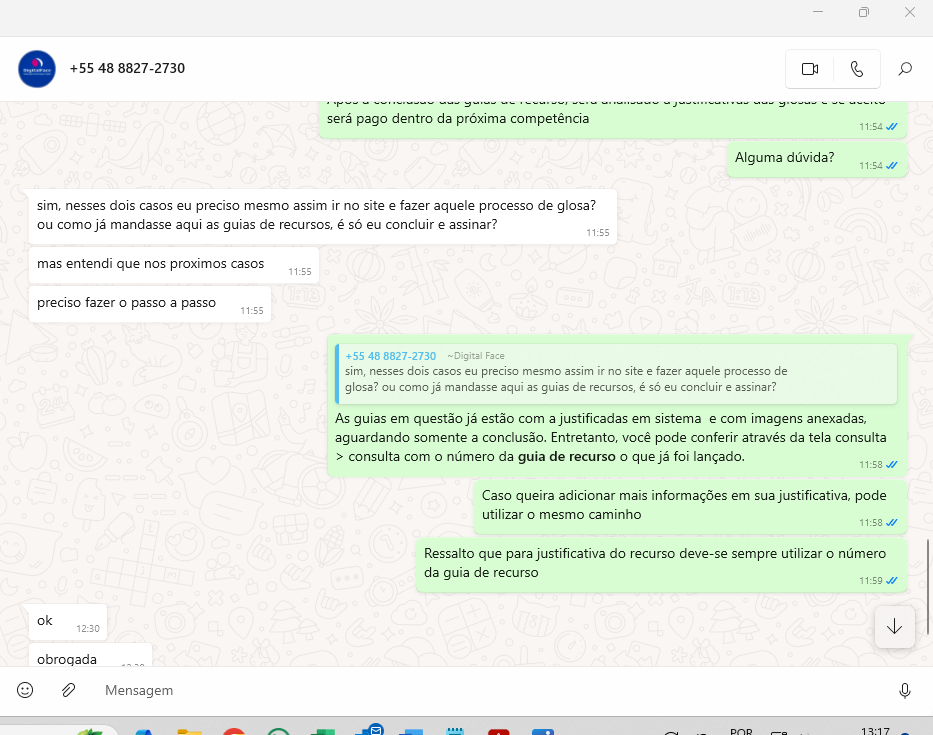Open the emoji picker
The height and width of the screenshot is (735, 933).
click(x=25, y=690)
